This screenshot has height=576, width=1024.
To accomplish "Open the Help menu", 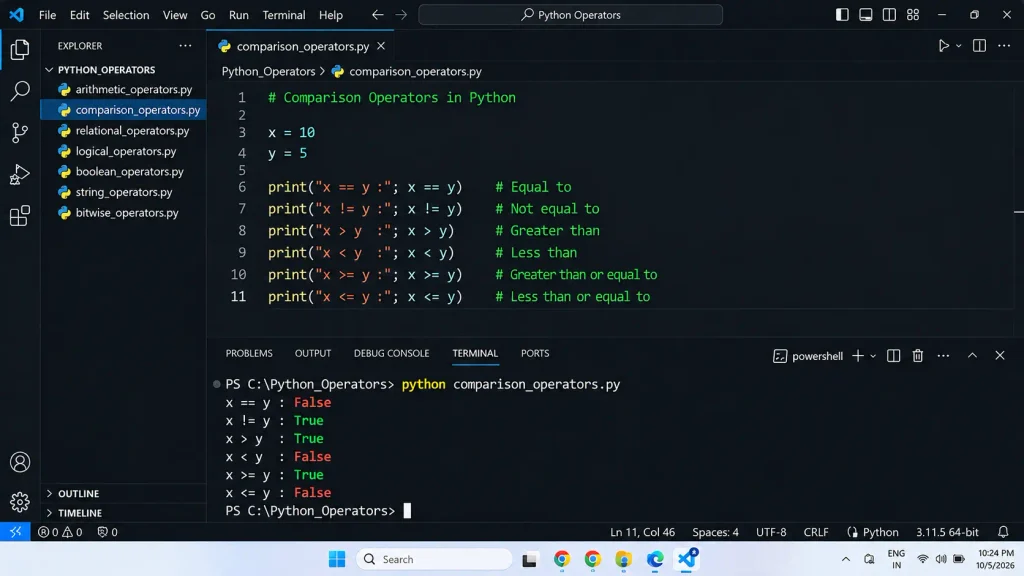I will (x=330, y=14).
